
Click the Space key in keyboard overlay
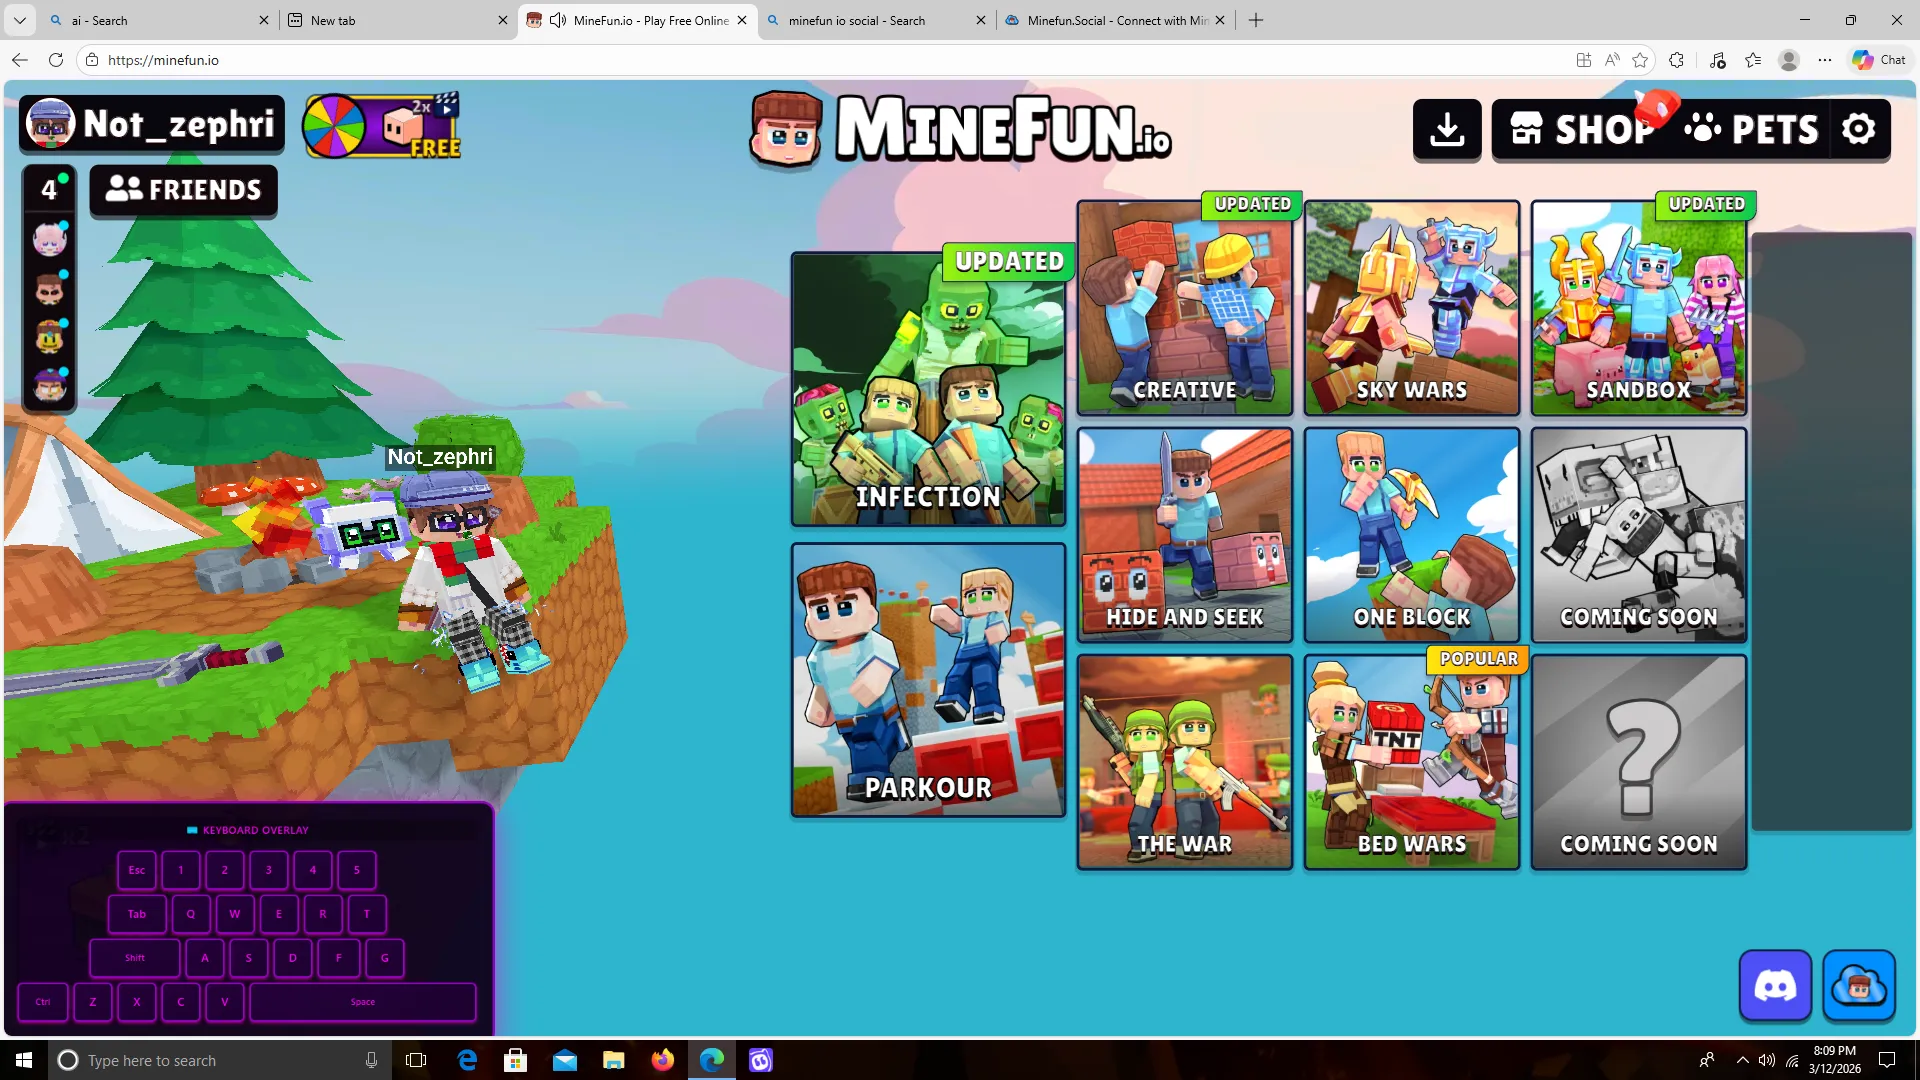click(363, 1002)
